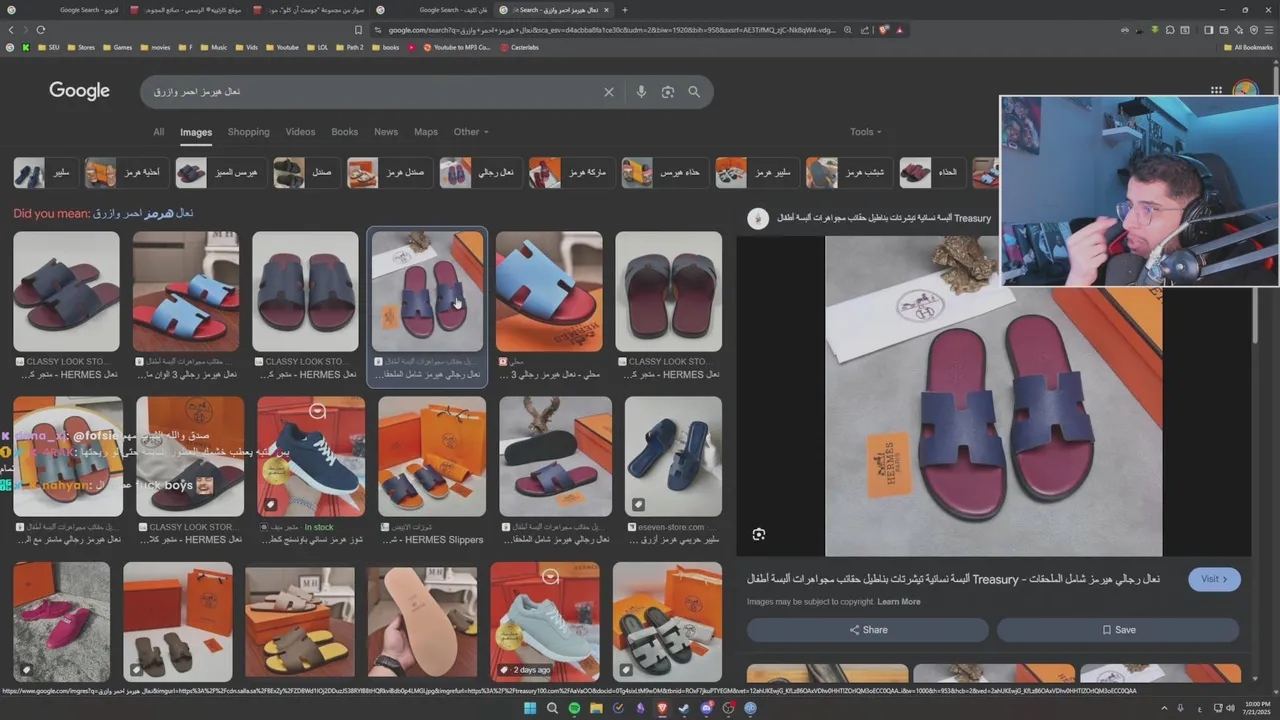The width and height of the screenshot is (1280, 720).
Task: Click Visit button for the image source
Action: [x=1214, y=579]
